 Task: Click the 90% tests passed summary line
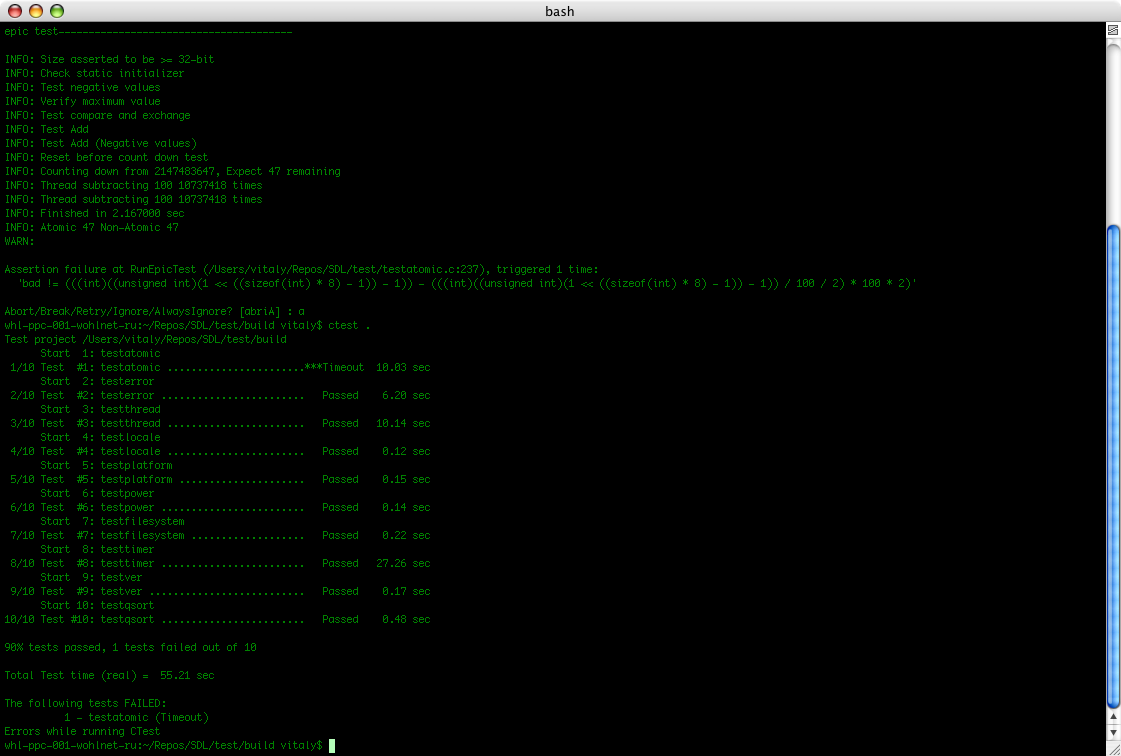point(130,647)
